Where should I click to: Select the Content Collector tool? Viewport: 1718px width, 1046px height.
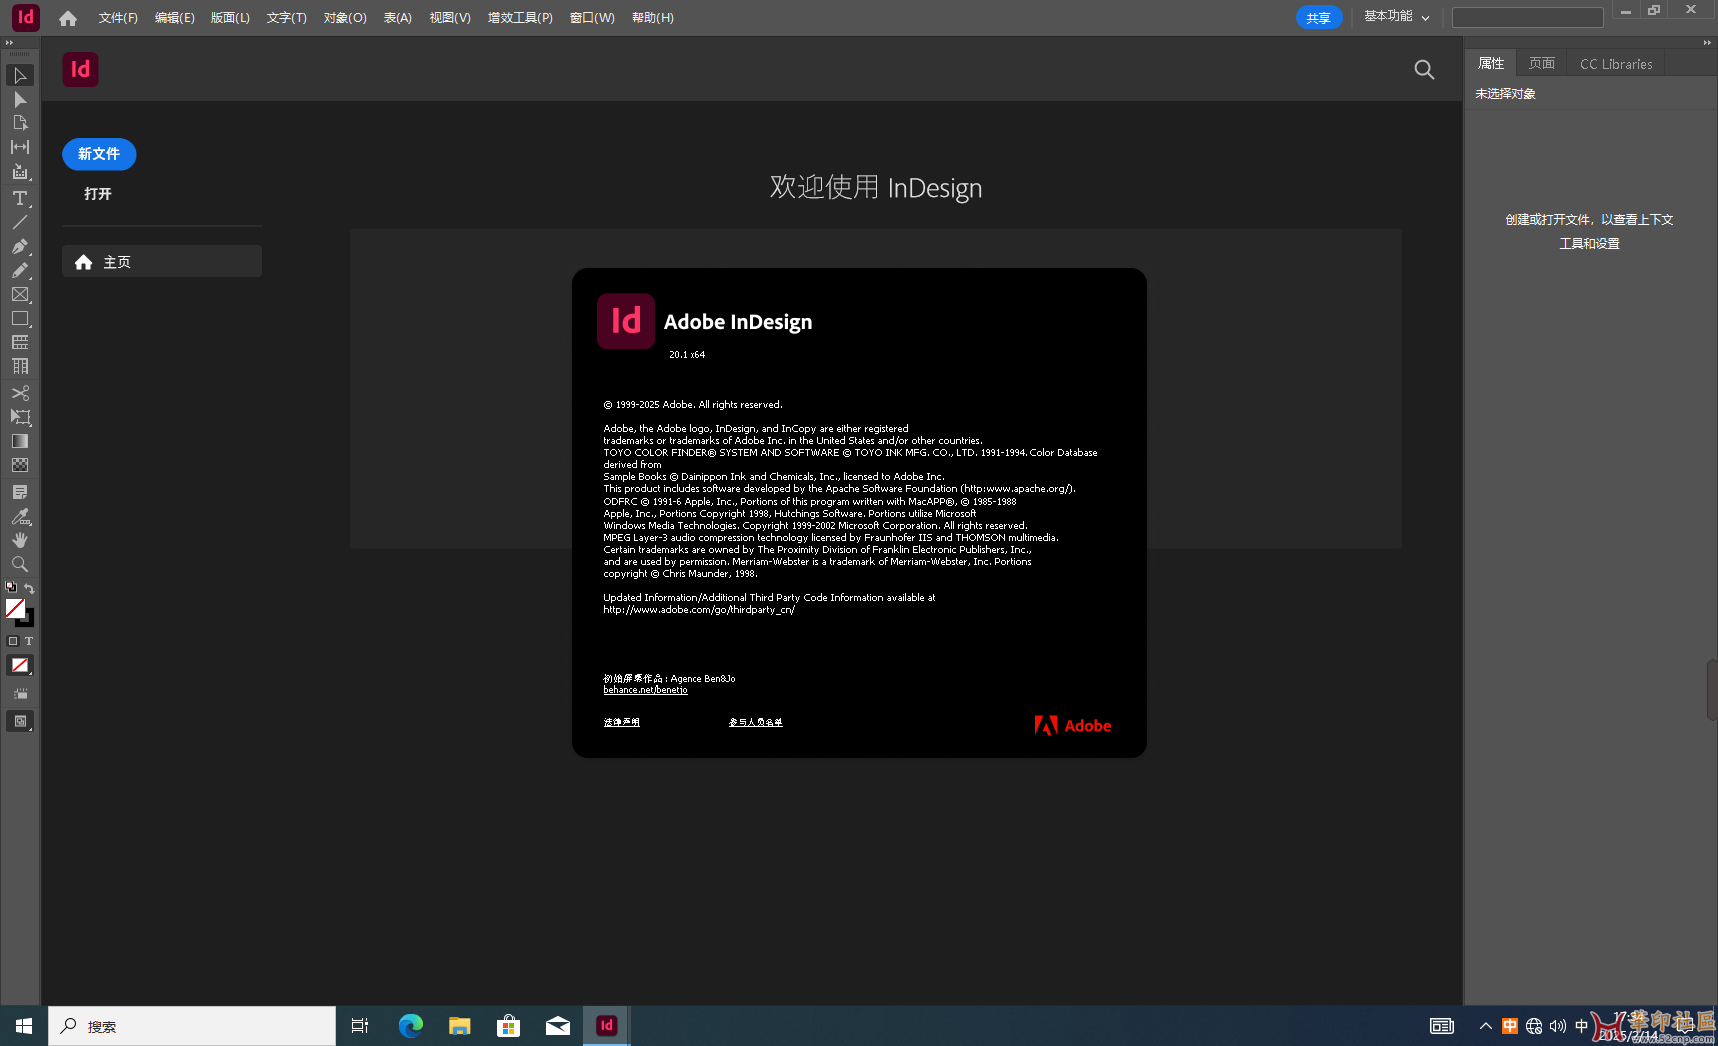20,172
